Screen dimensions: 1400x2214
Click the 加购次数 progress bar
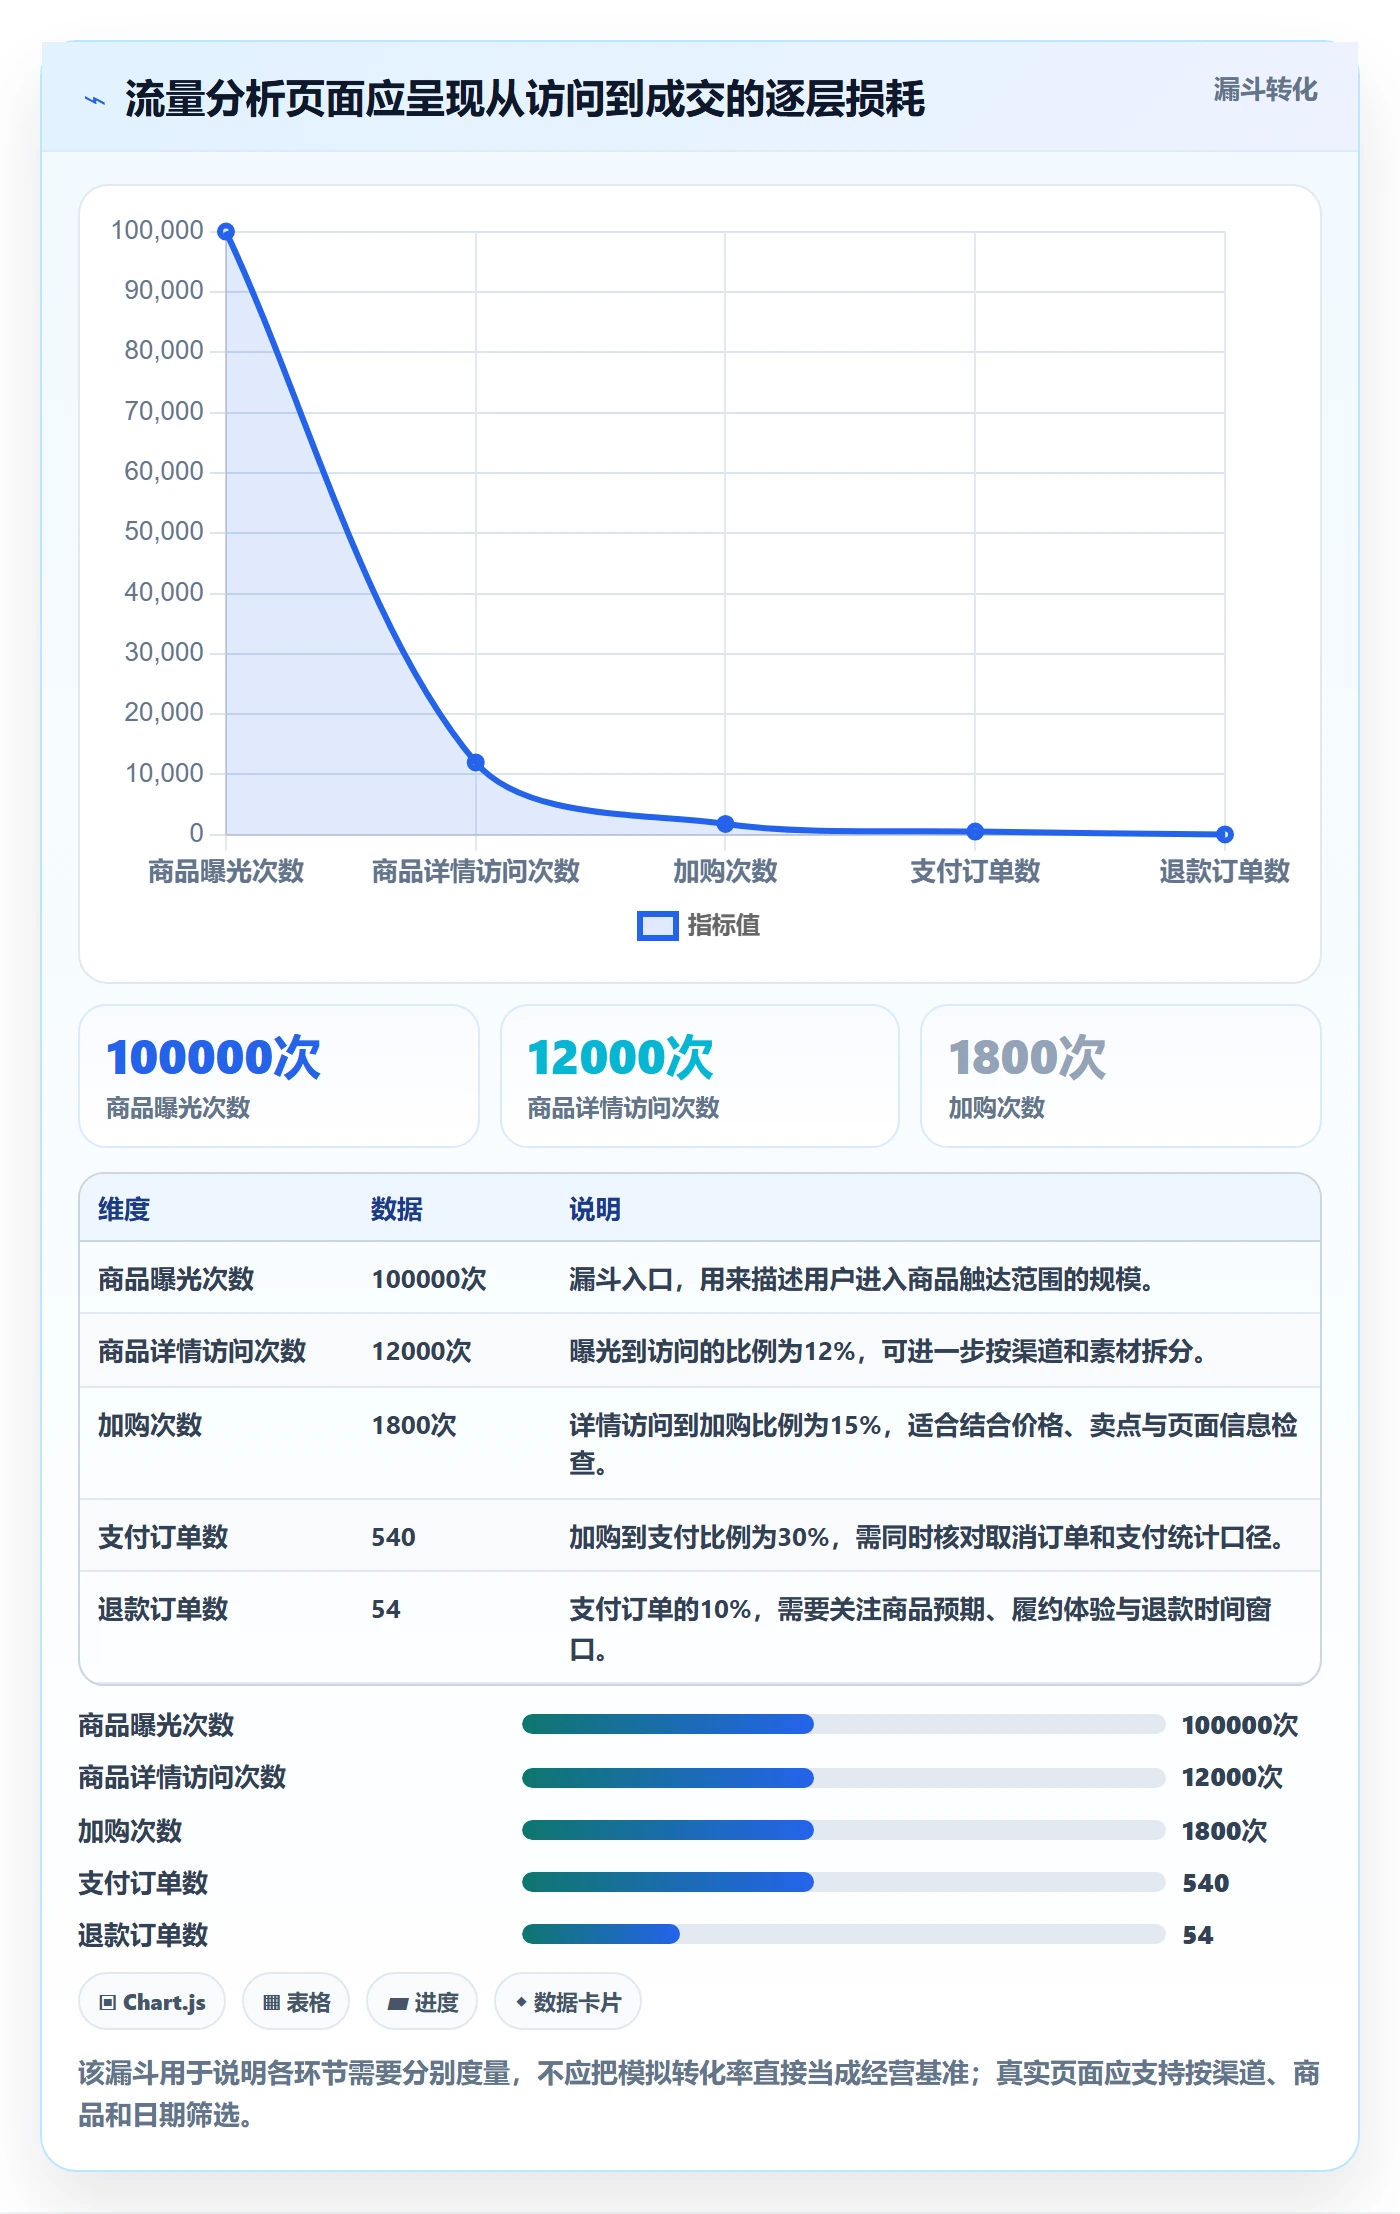(843, 1830)
